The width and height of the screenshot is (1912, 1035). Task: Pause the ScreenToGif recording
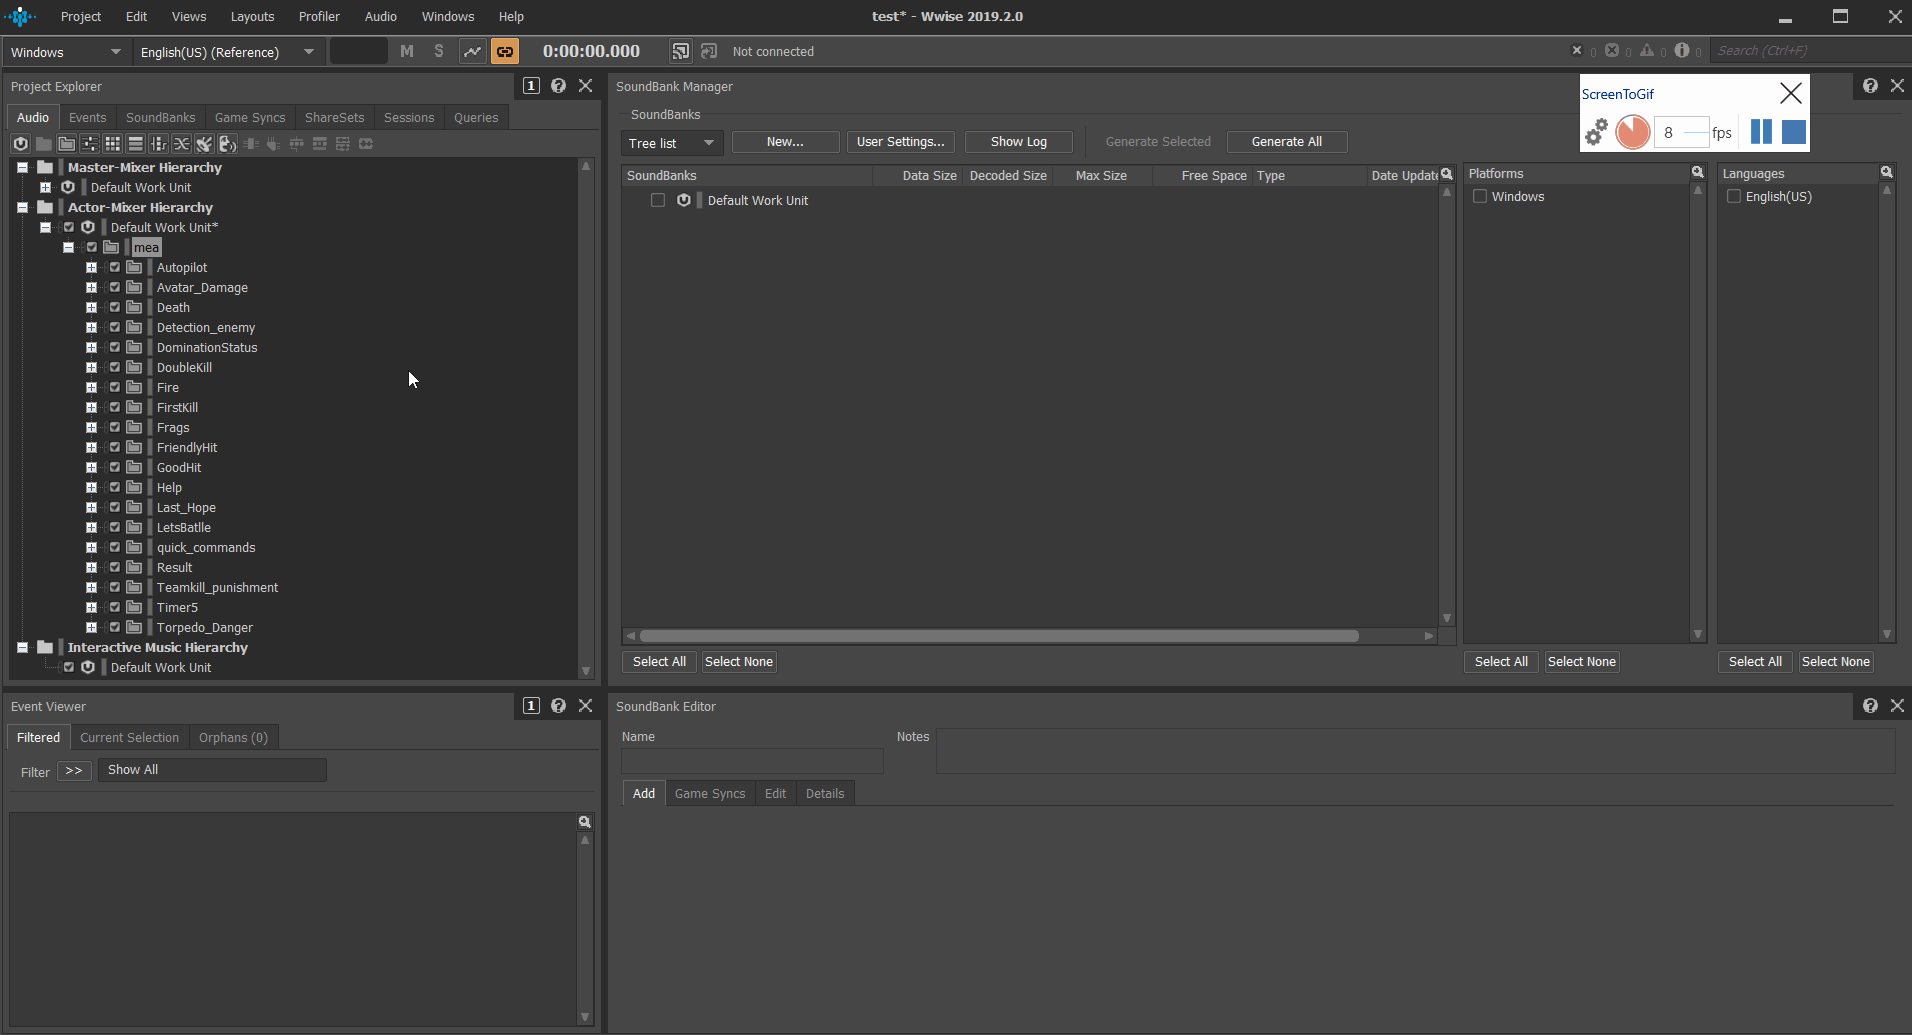[x=1761, y=132]
